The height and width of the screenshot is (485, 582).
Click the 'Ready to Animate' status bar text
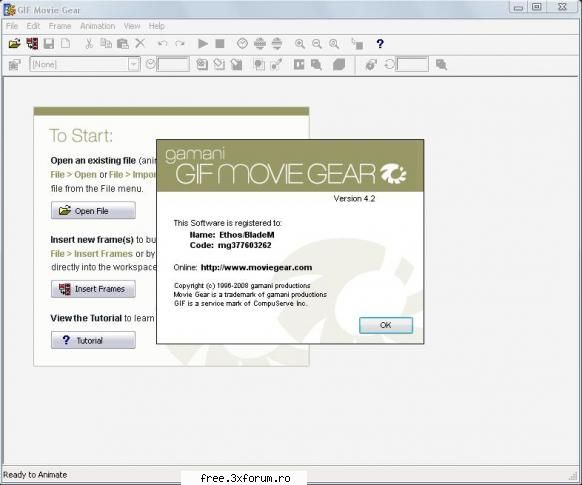[x=35, y=475]
